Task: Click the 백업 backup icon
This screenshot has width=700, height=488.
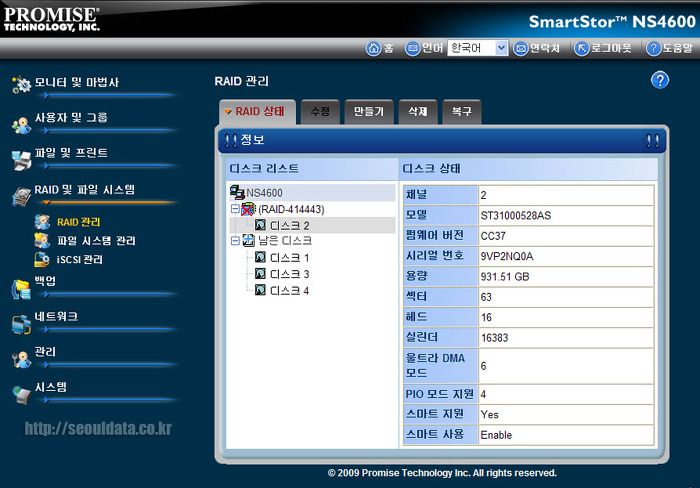Action: coord(21,289)
